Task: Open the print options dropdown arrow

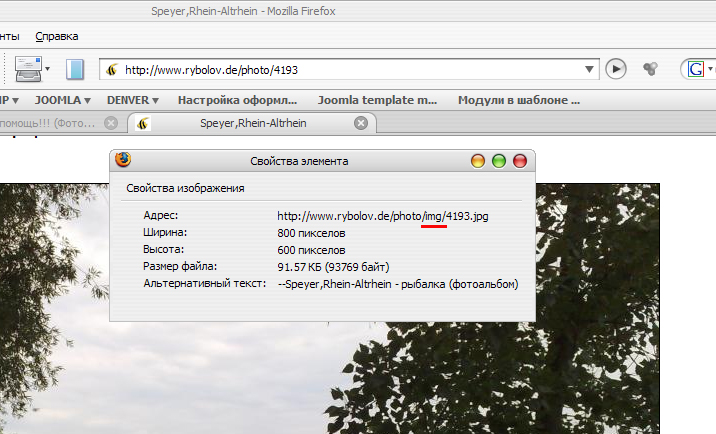Action: 47,69
